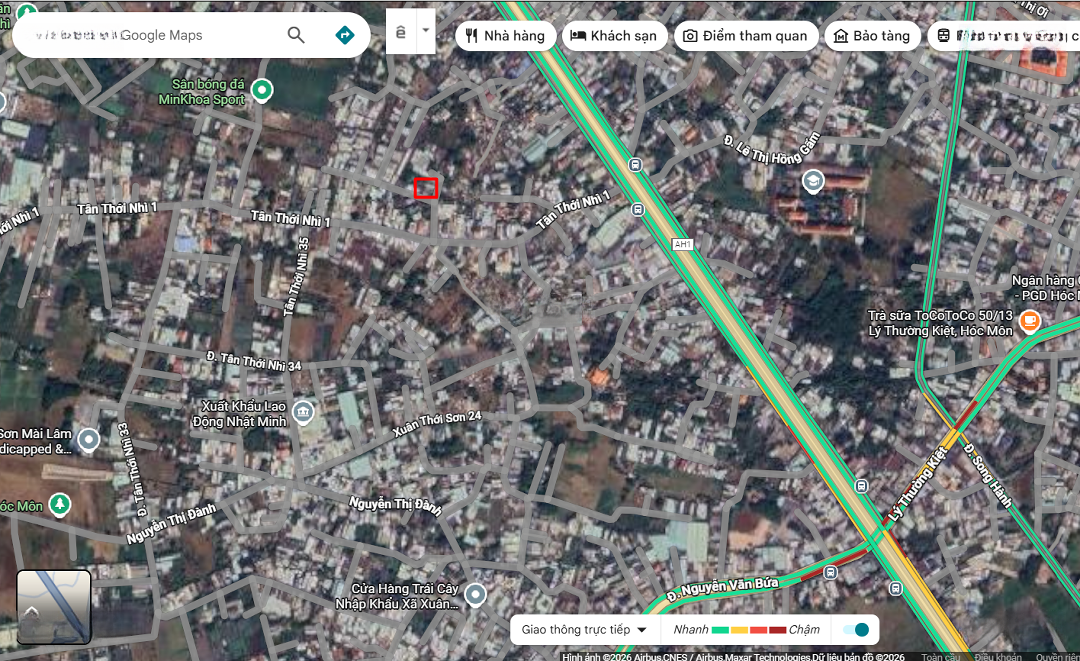
Task: Click the Xuất Khẩu Lao Động Nhật Minh pin
Action: (303, 412)
